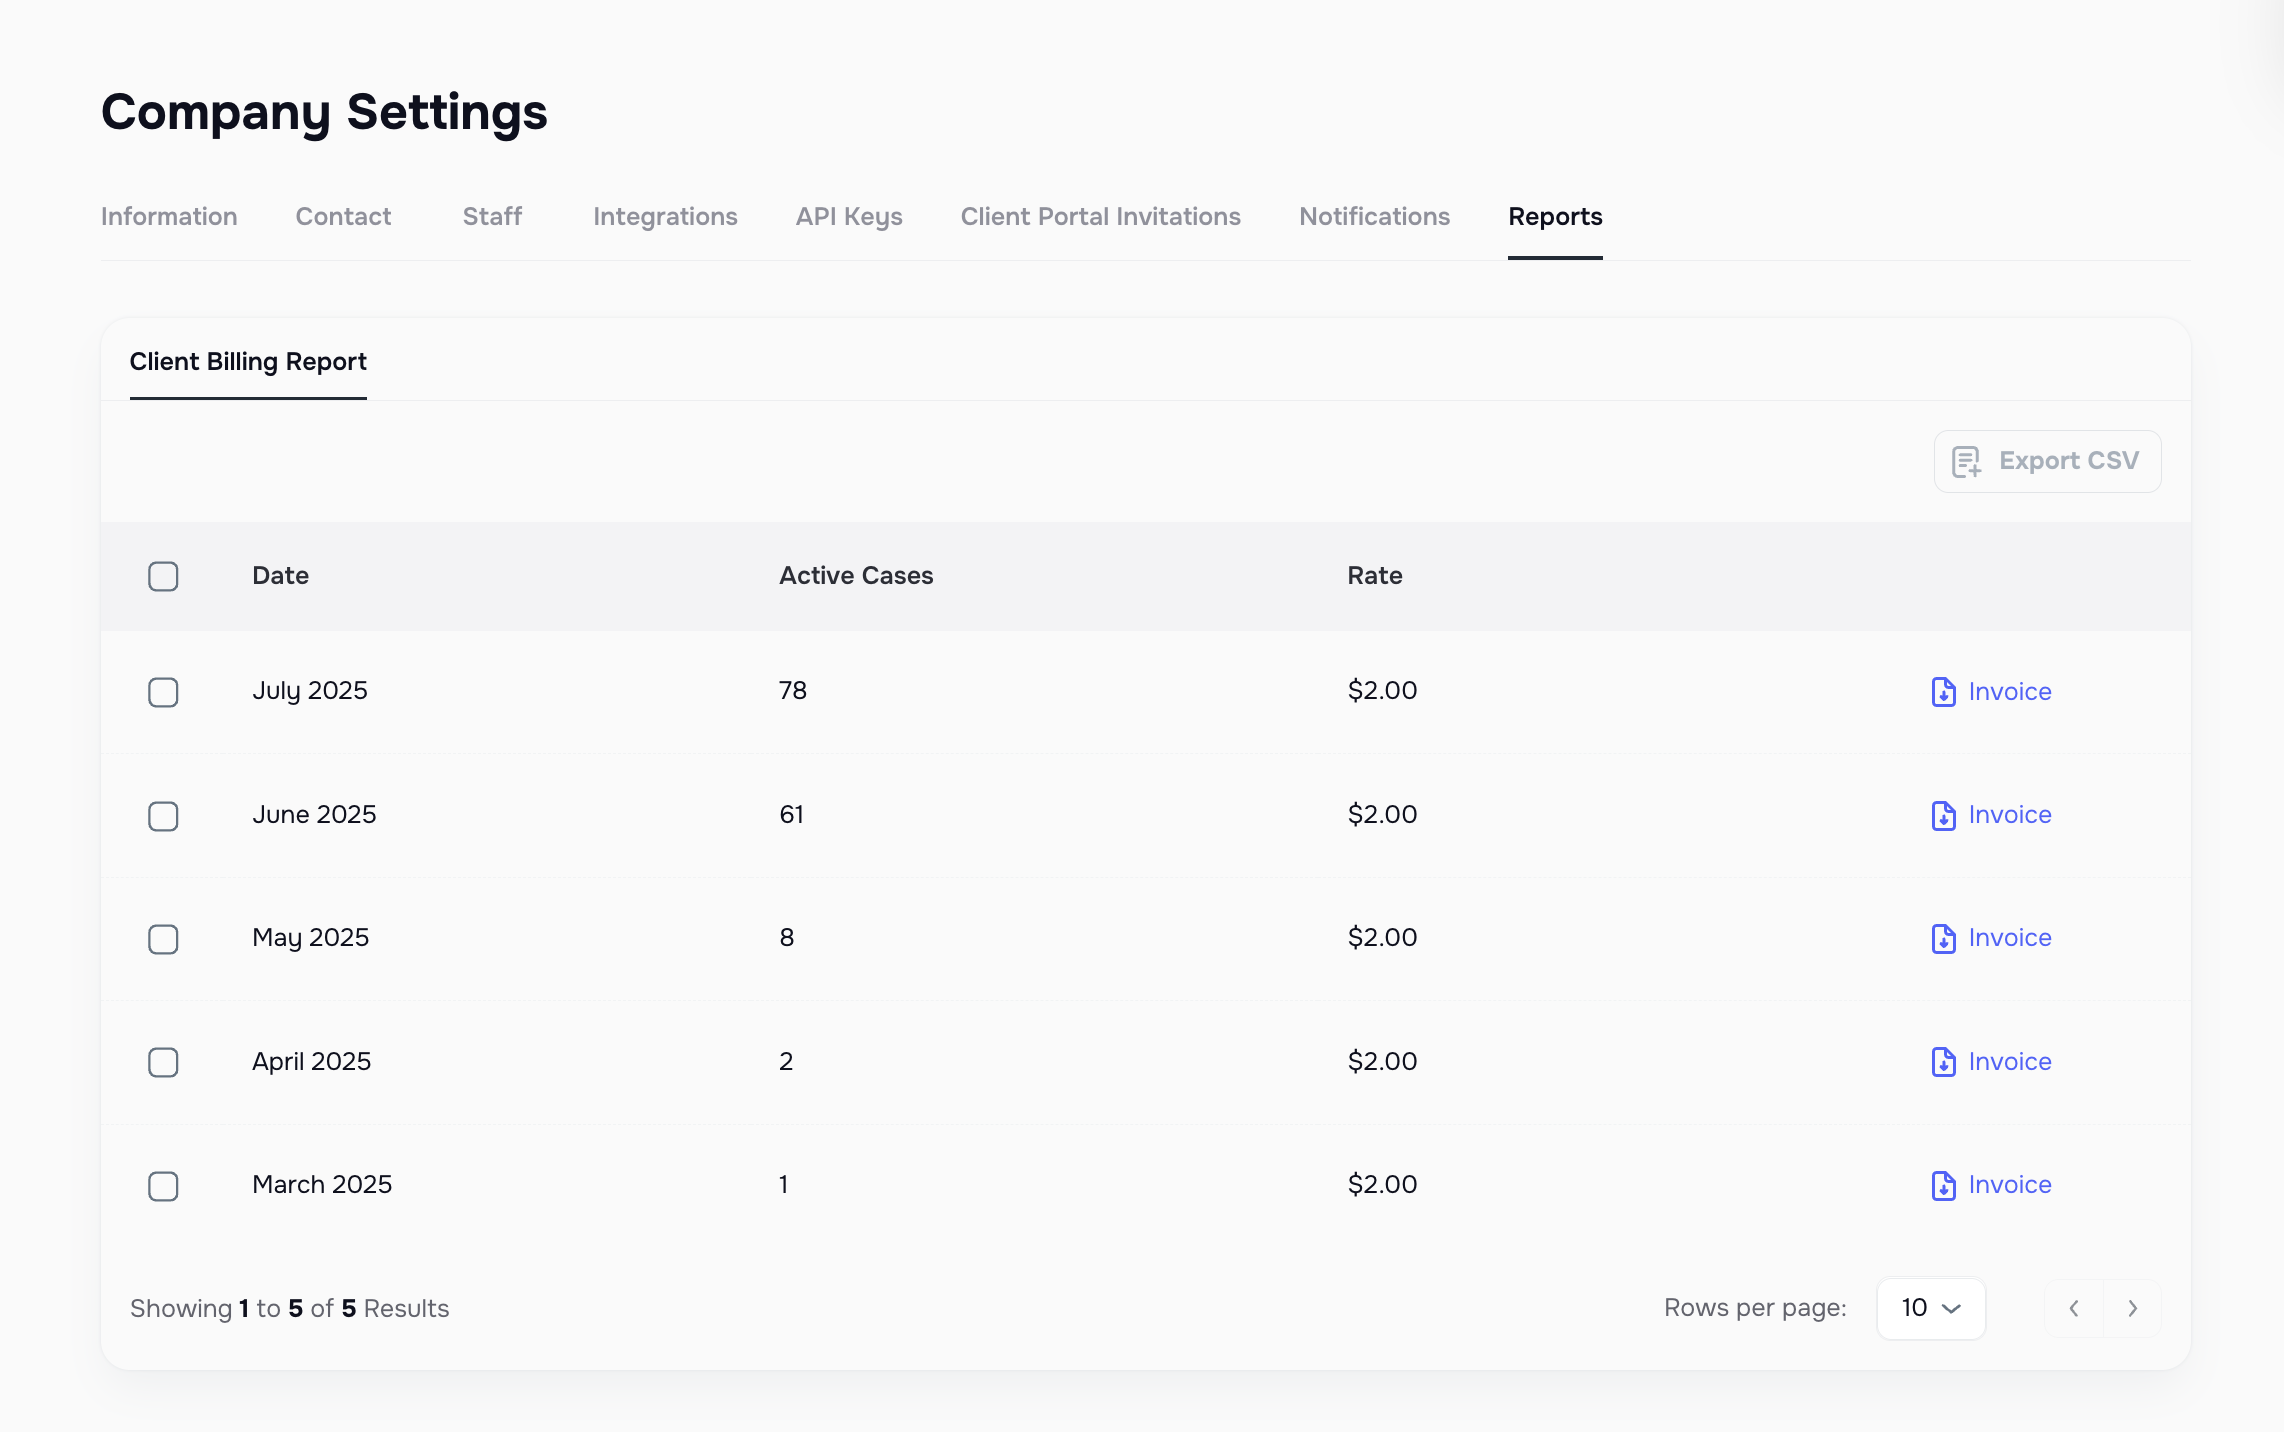
Task: Click the download icon beside June 2025 Invoice
Action: [1941, 815]
